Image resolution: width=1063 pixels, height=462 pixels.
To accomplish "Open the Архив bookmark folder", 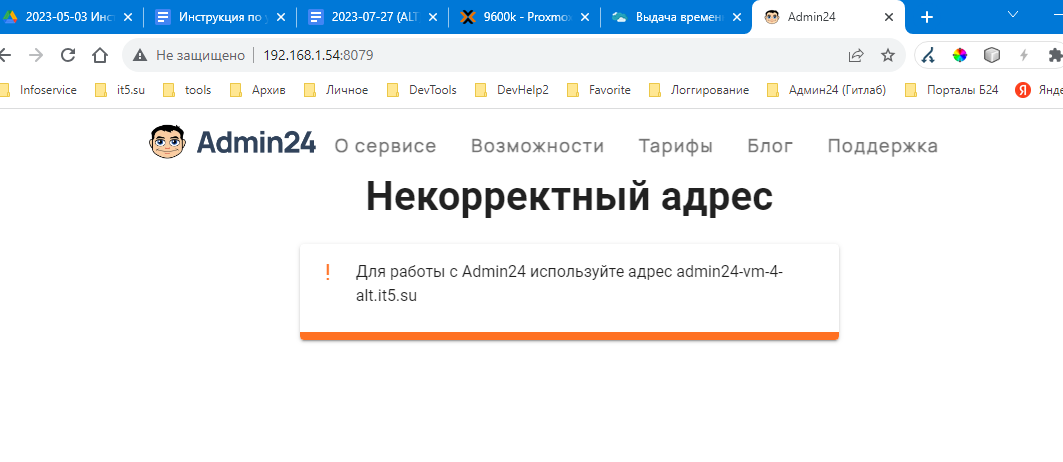I will (259, 90).
